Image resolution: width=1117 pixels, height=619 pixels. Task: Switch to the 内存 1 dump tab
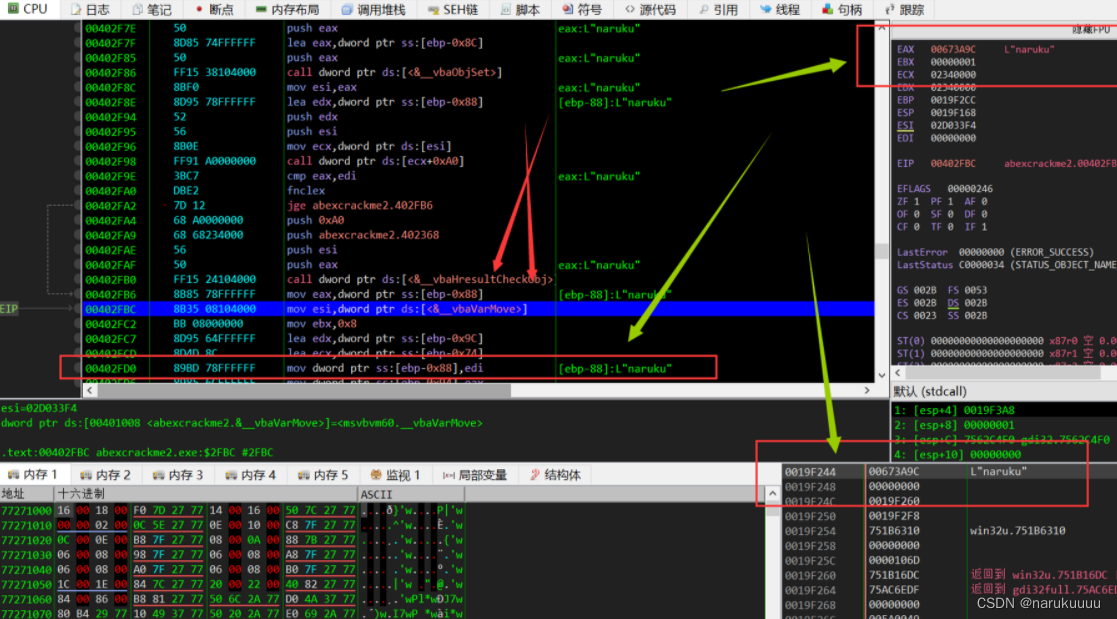coord(33,474)
